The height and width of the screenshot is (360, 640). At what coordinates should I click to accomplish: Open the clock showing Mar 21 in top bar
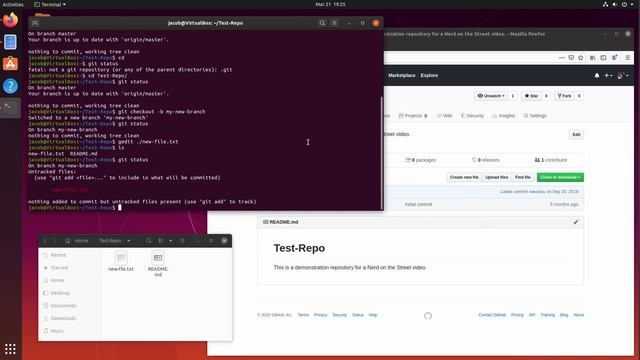(330, 4)
